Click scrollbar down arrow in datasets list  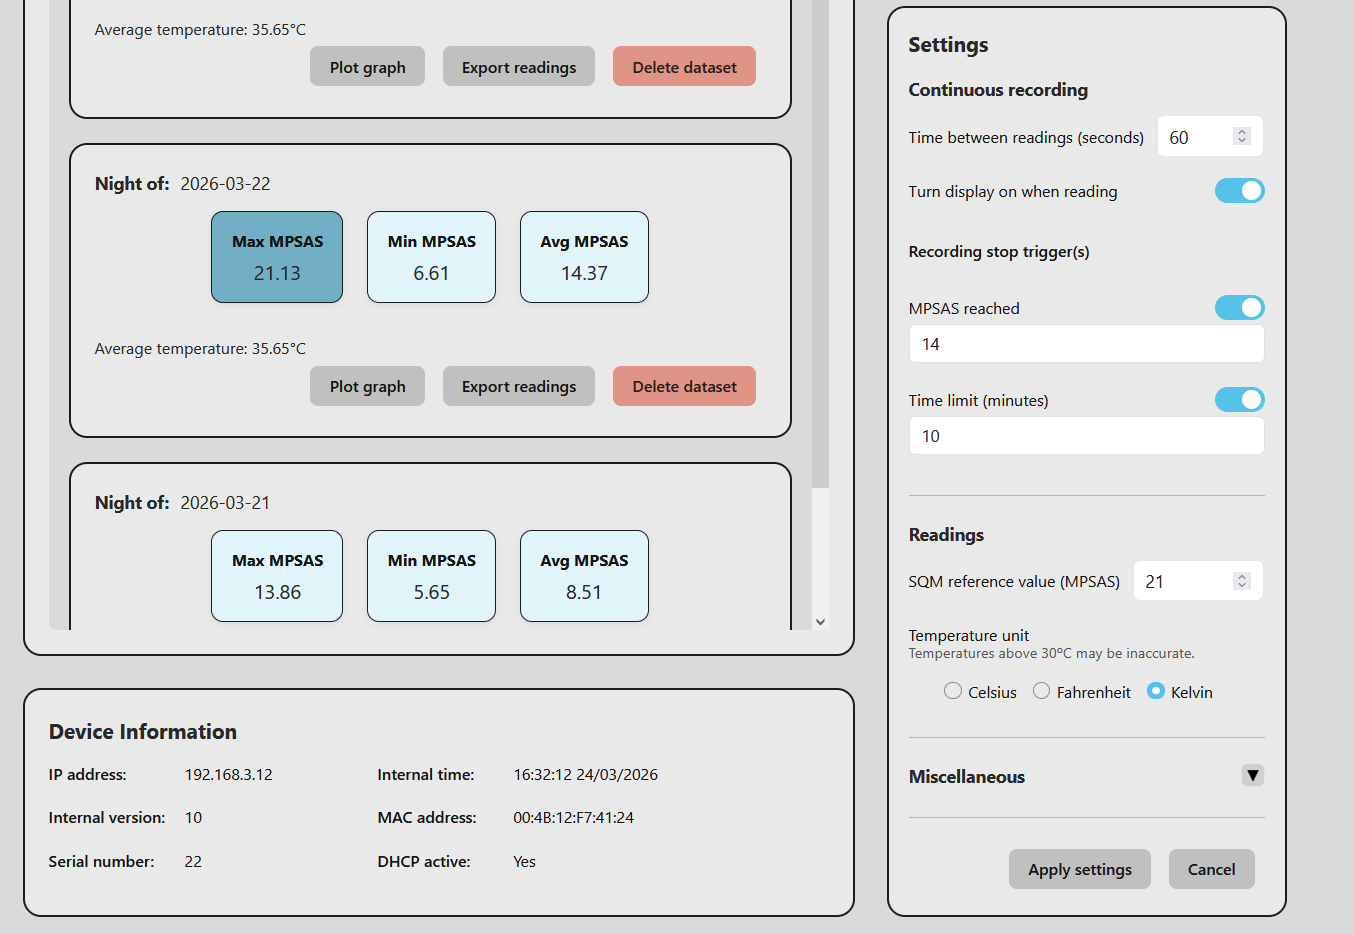click(820, 622)
